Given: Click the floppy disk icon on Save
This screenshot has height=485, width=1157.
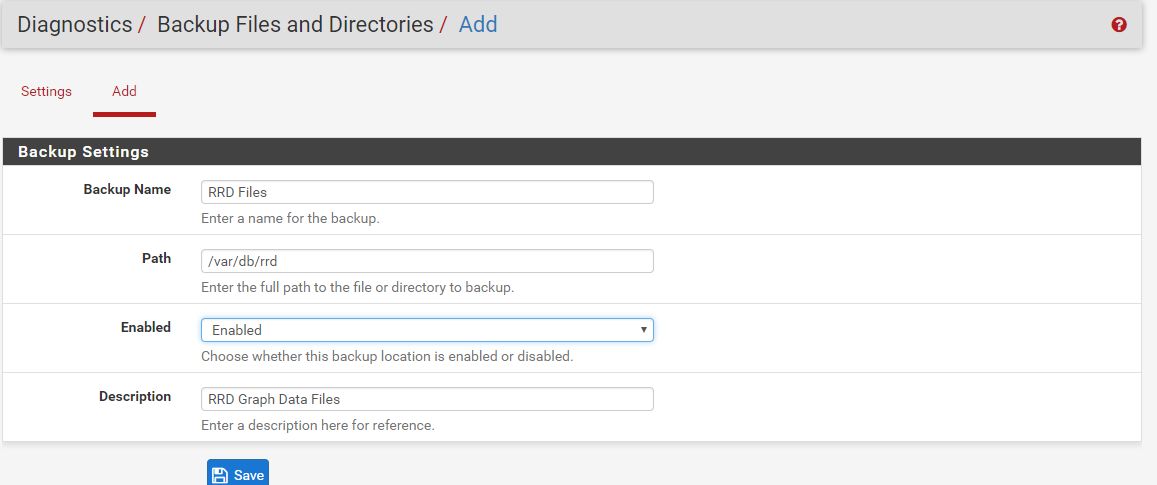Looking at the screenshot, I should [220, 475].
